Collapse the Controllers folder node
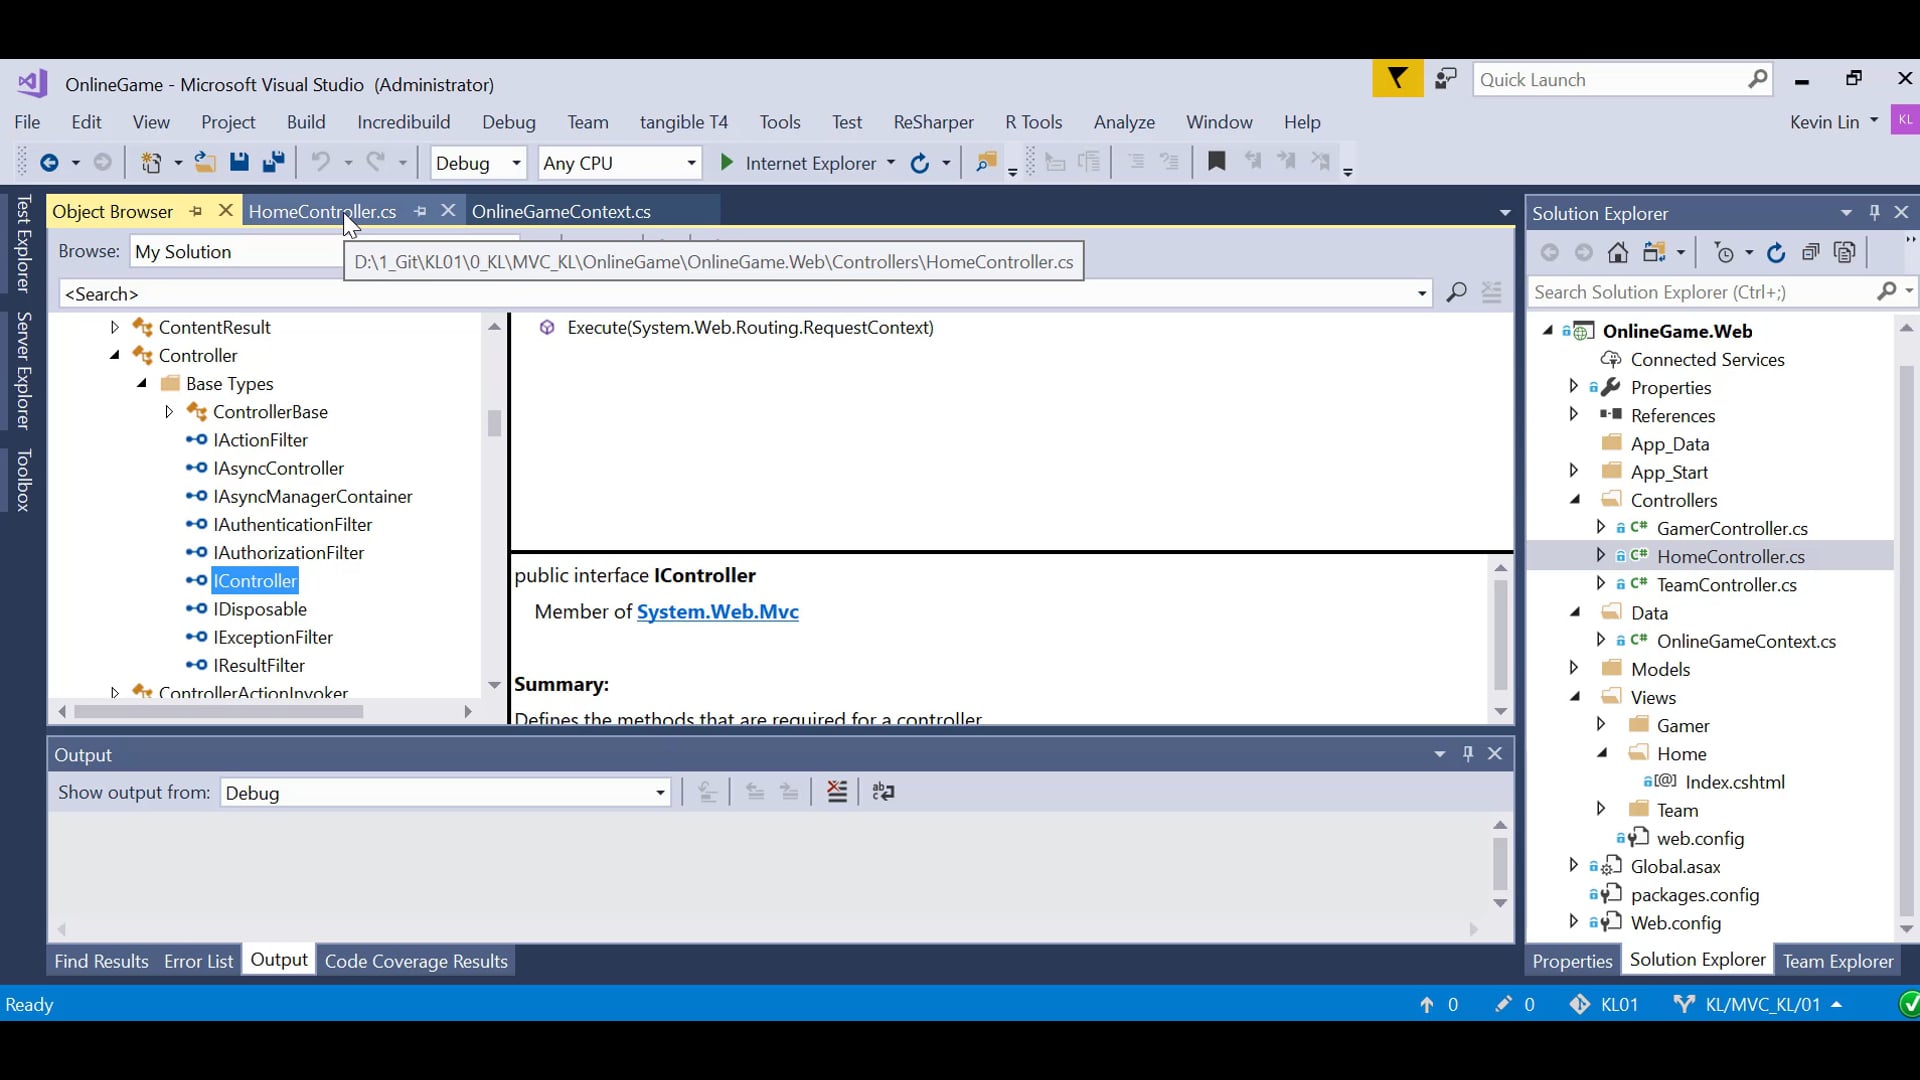1920x1080 pixels. (x=1575, y=499)
